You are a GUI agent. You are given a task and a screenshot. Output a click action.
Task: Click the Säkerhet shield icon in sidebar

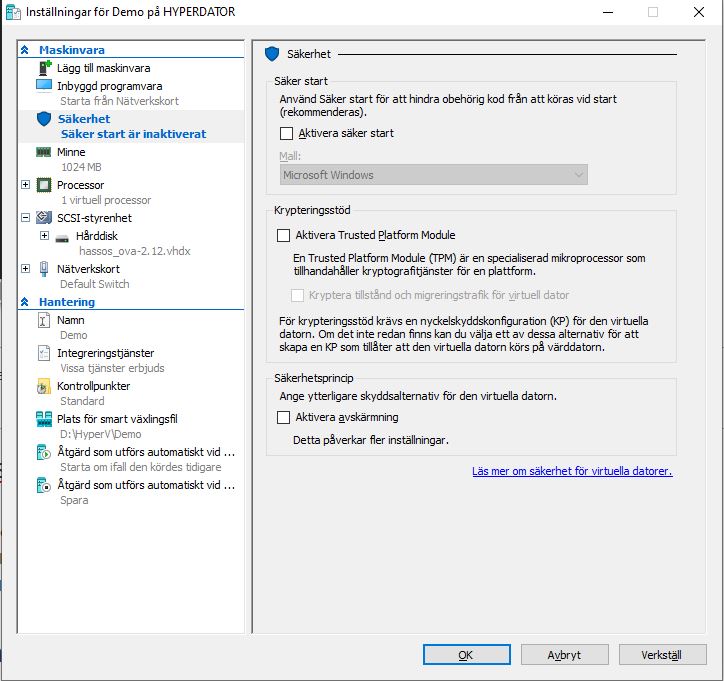point(44,119)
